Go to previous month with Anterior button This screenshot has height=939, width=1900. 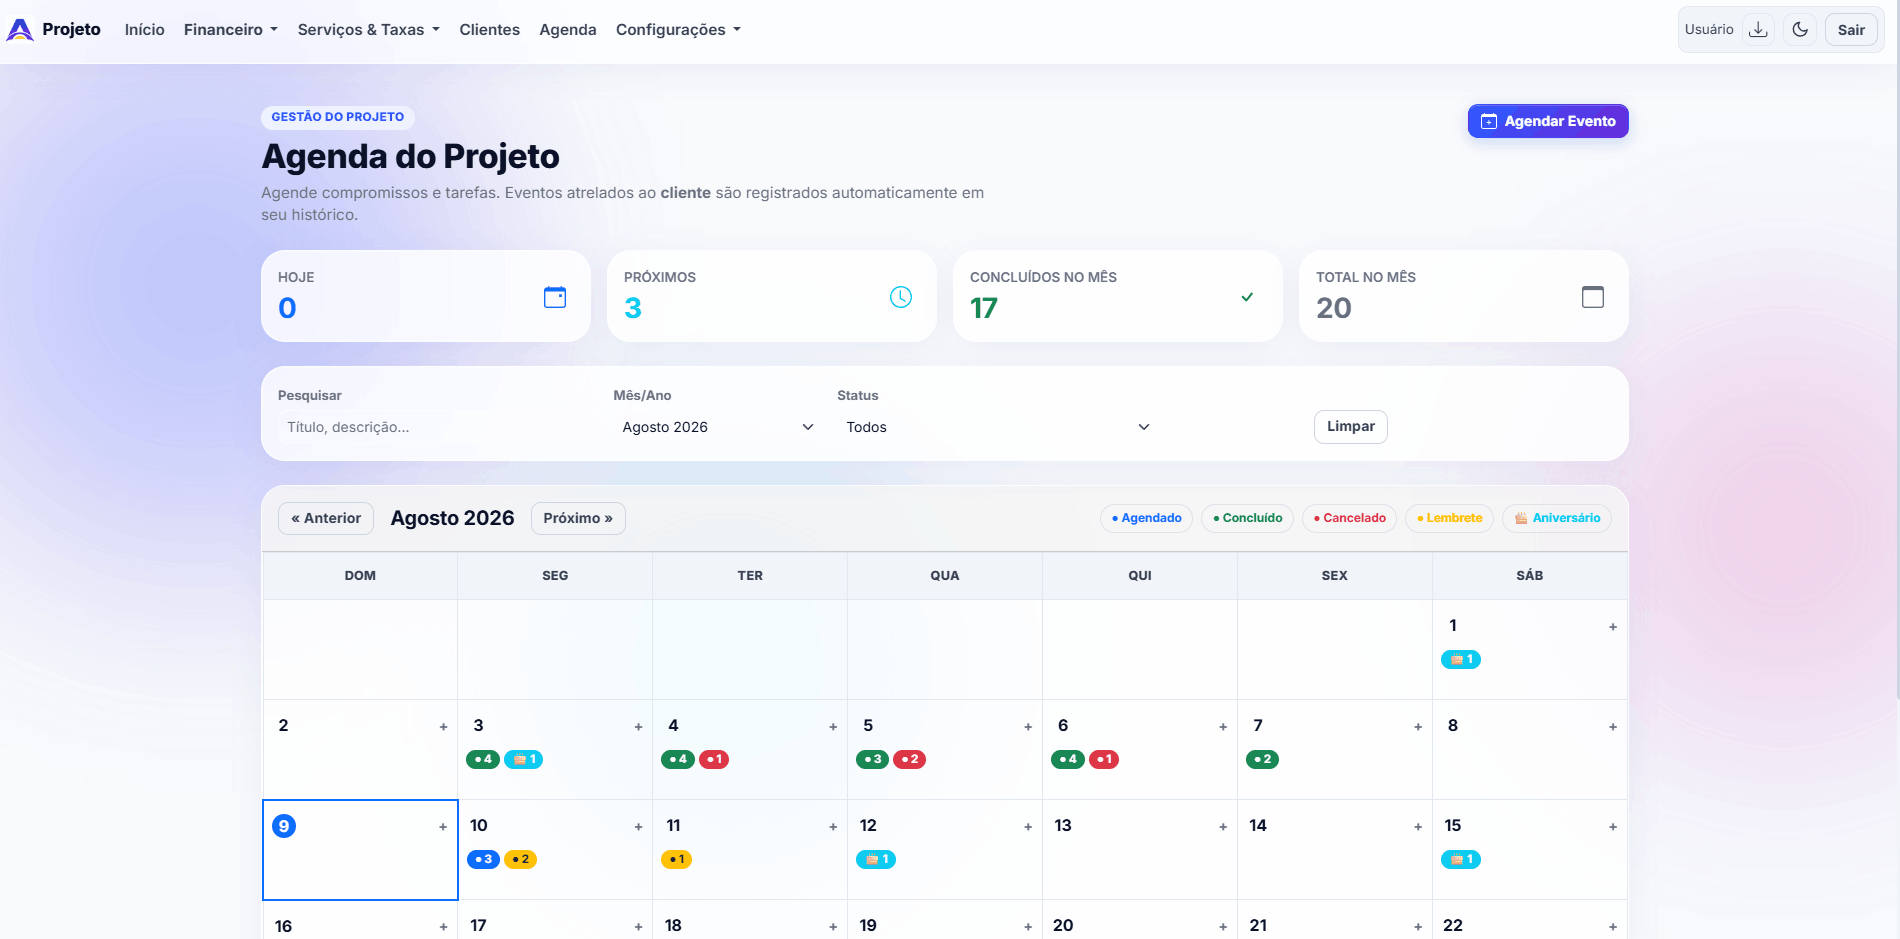click(x=326, y=518)
